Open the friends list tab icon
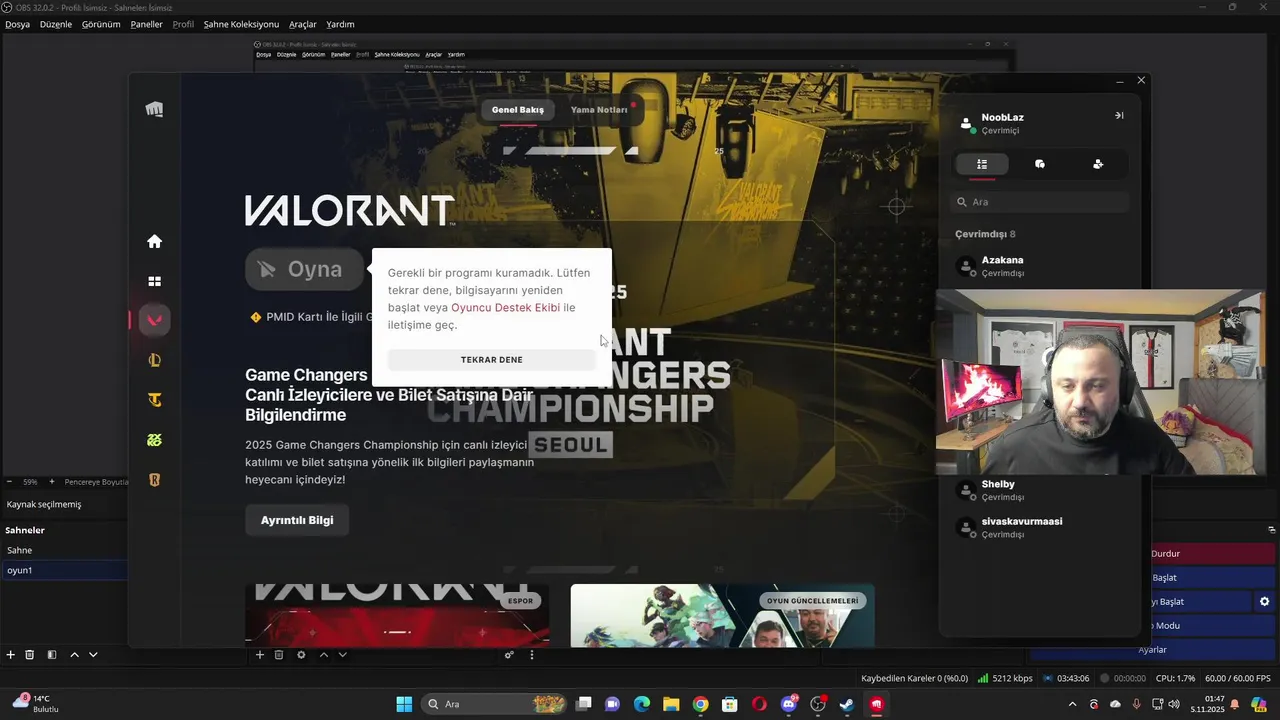 pyautogui.click(x=982, y=164)
